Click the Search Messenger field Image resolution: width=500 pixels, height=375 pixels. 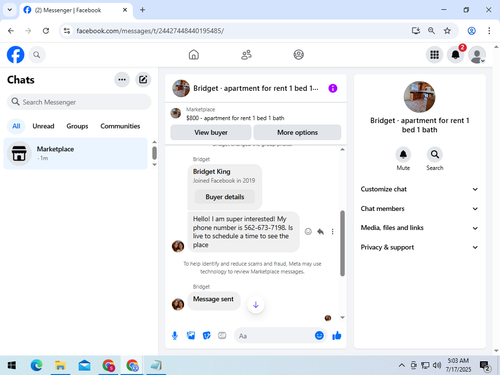[x=79, y=102]
